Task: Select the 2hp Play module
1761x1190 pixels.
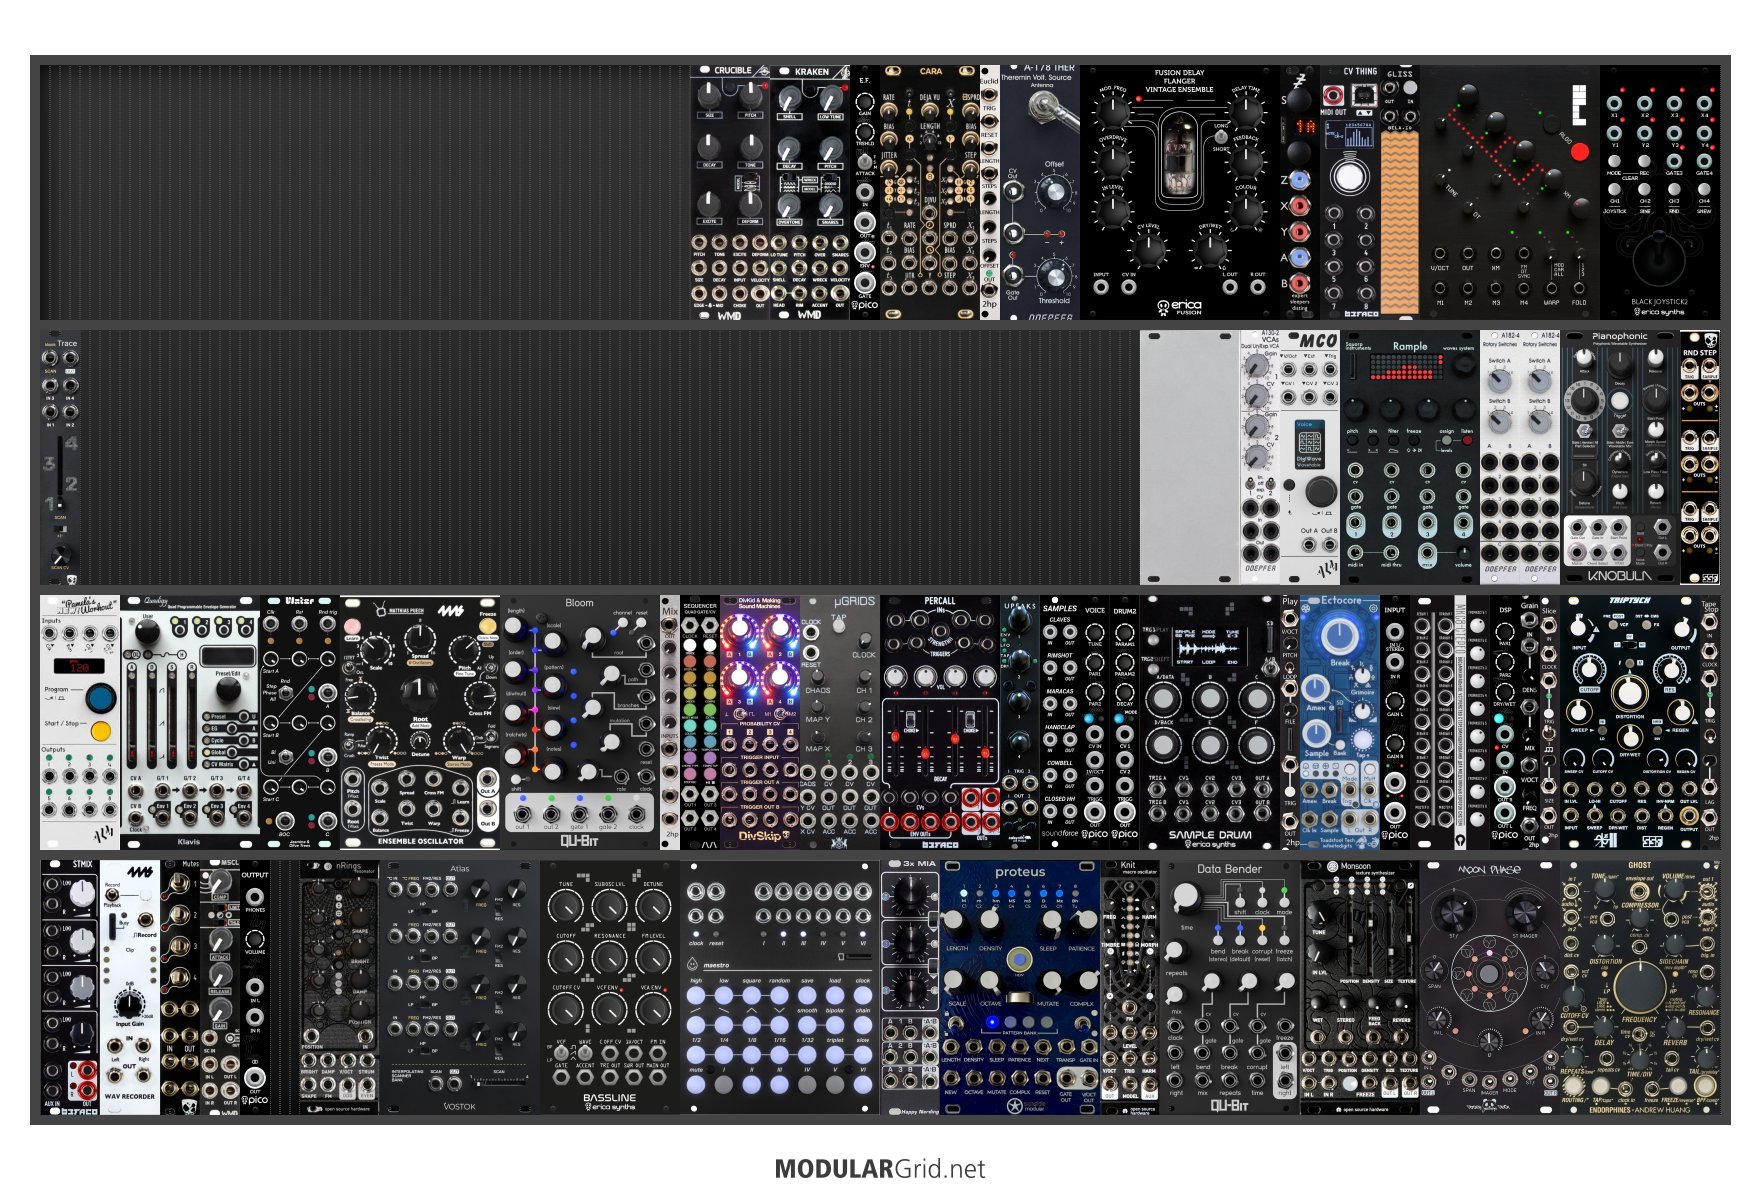Action: pyautogui.click(x=1290, y=722)
